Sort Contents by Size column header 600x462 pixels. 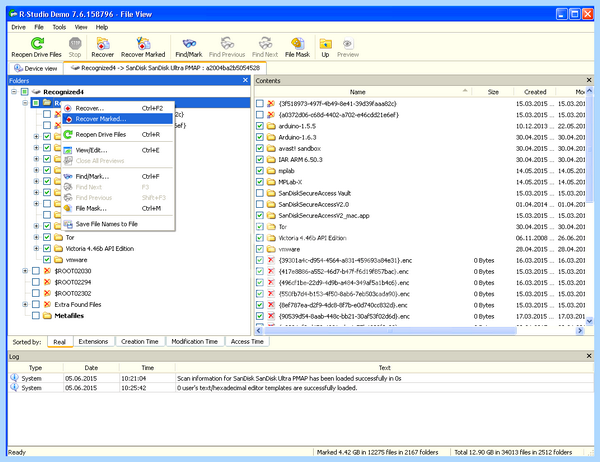click(493, 92)
